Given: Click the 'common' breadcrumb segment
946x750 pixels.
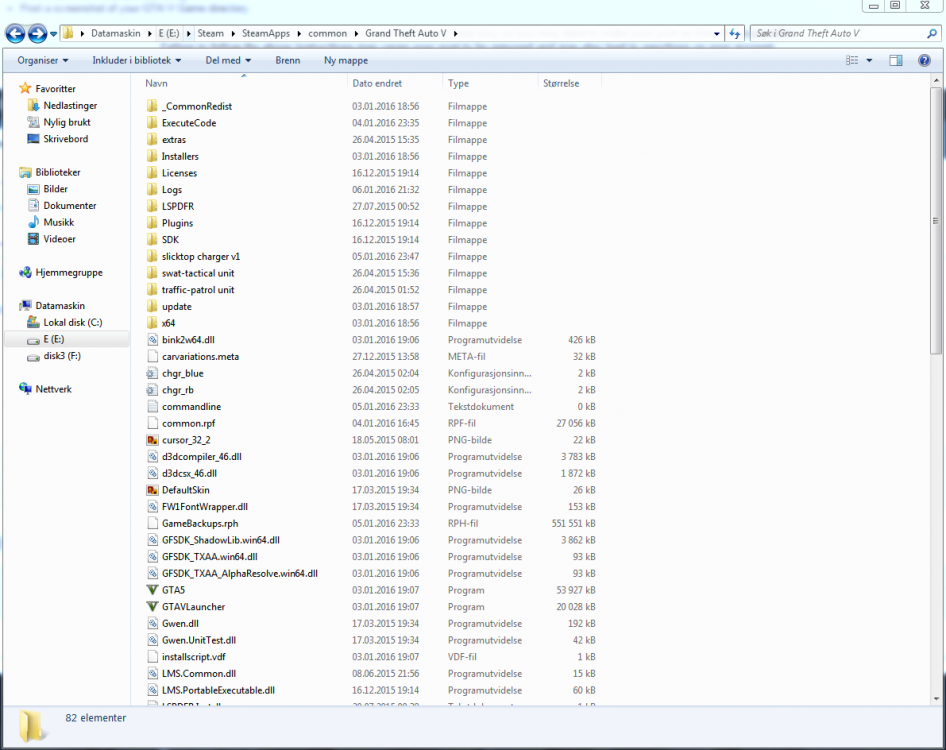Looking at the screenshot, I should click(328, 34).
